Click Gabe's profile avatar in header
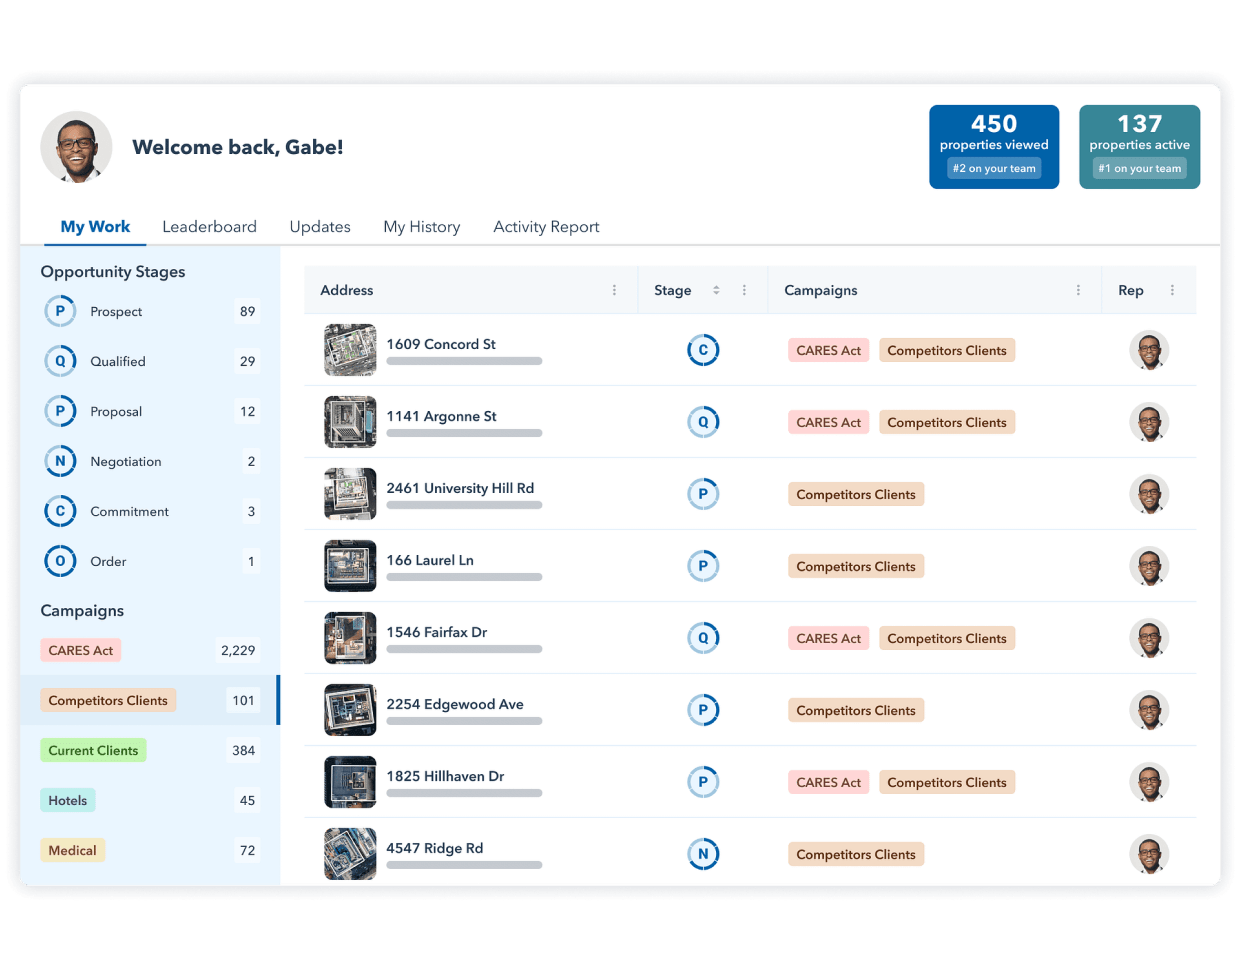Image resolution: width=1241 pixels, height=967 pixels. tap(76, 147)
